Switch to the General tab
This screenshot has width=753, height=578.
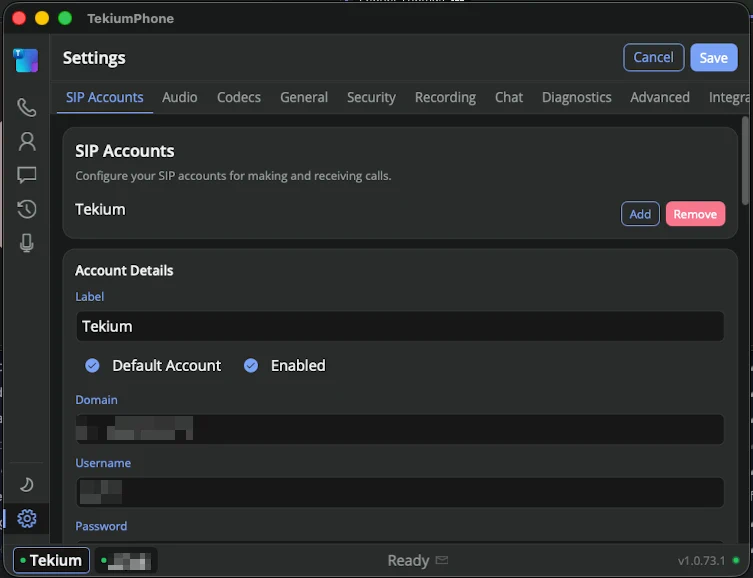pyautogui.click(x=304, y=97)
